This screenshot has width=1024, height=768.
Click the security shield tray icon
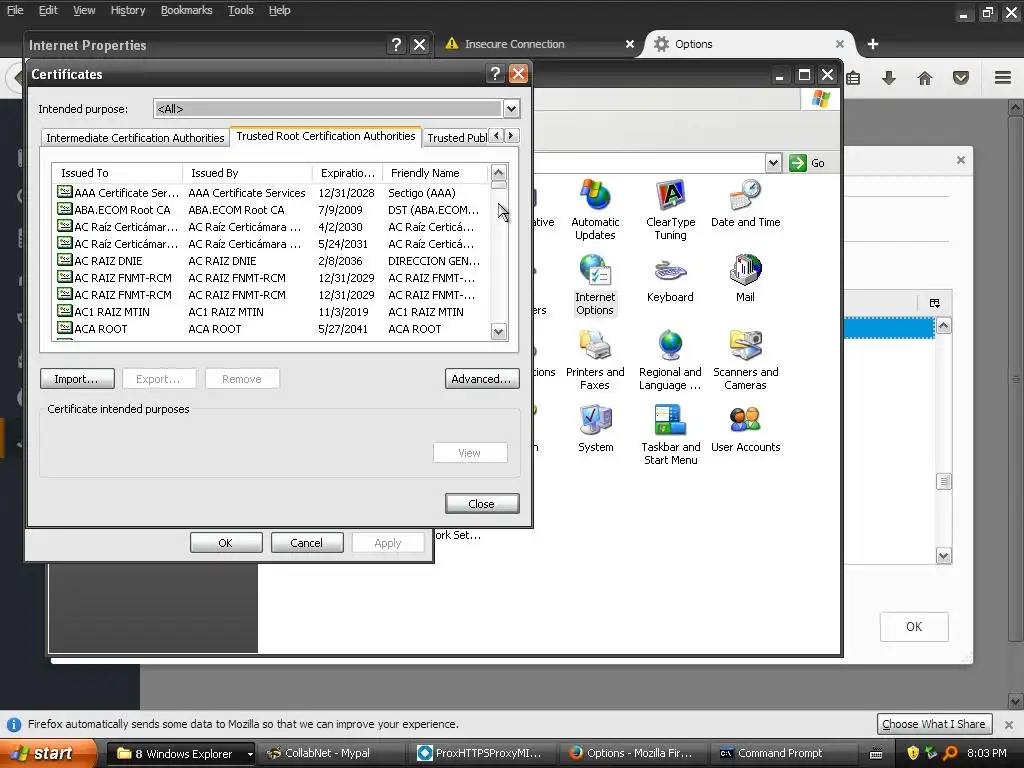tap(913, 753)
